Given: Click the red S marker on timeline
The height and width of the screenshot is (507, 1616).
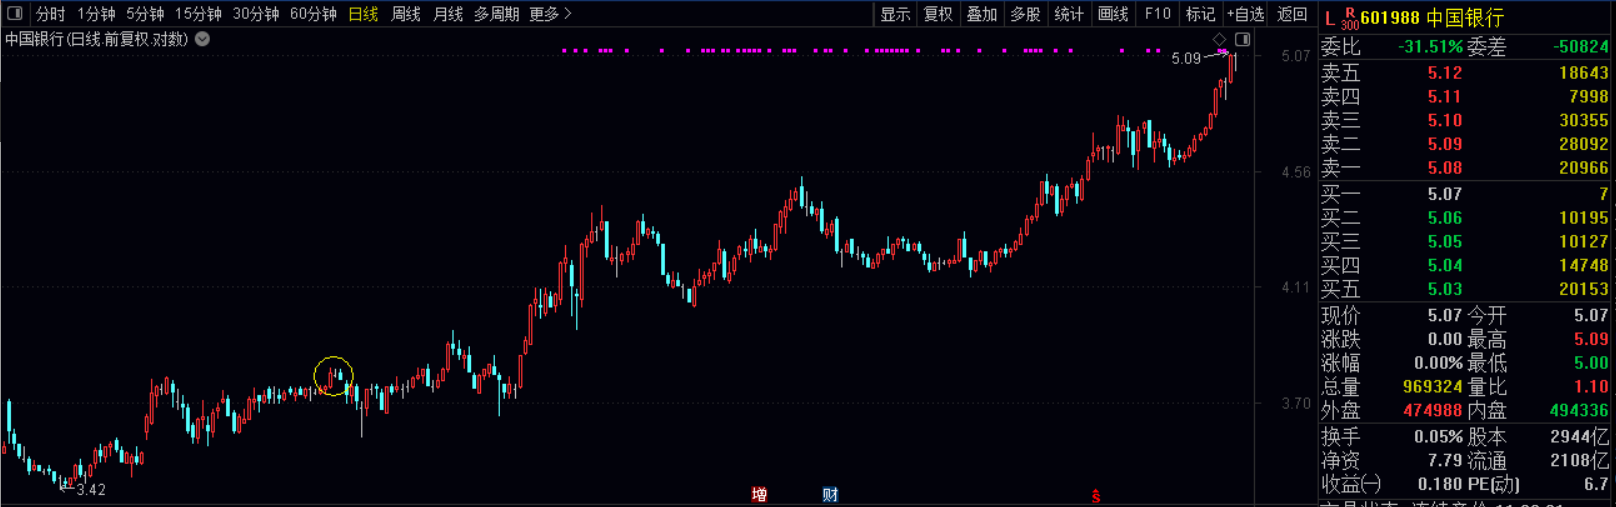Looking at the screenshot, I should tap(1096, 496).
